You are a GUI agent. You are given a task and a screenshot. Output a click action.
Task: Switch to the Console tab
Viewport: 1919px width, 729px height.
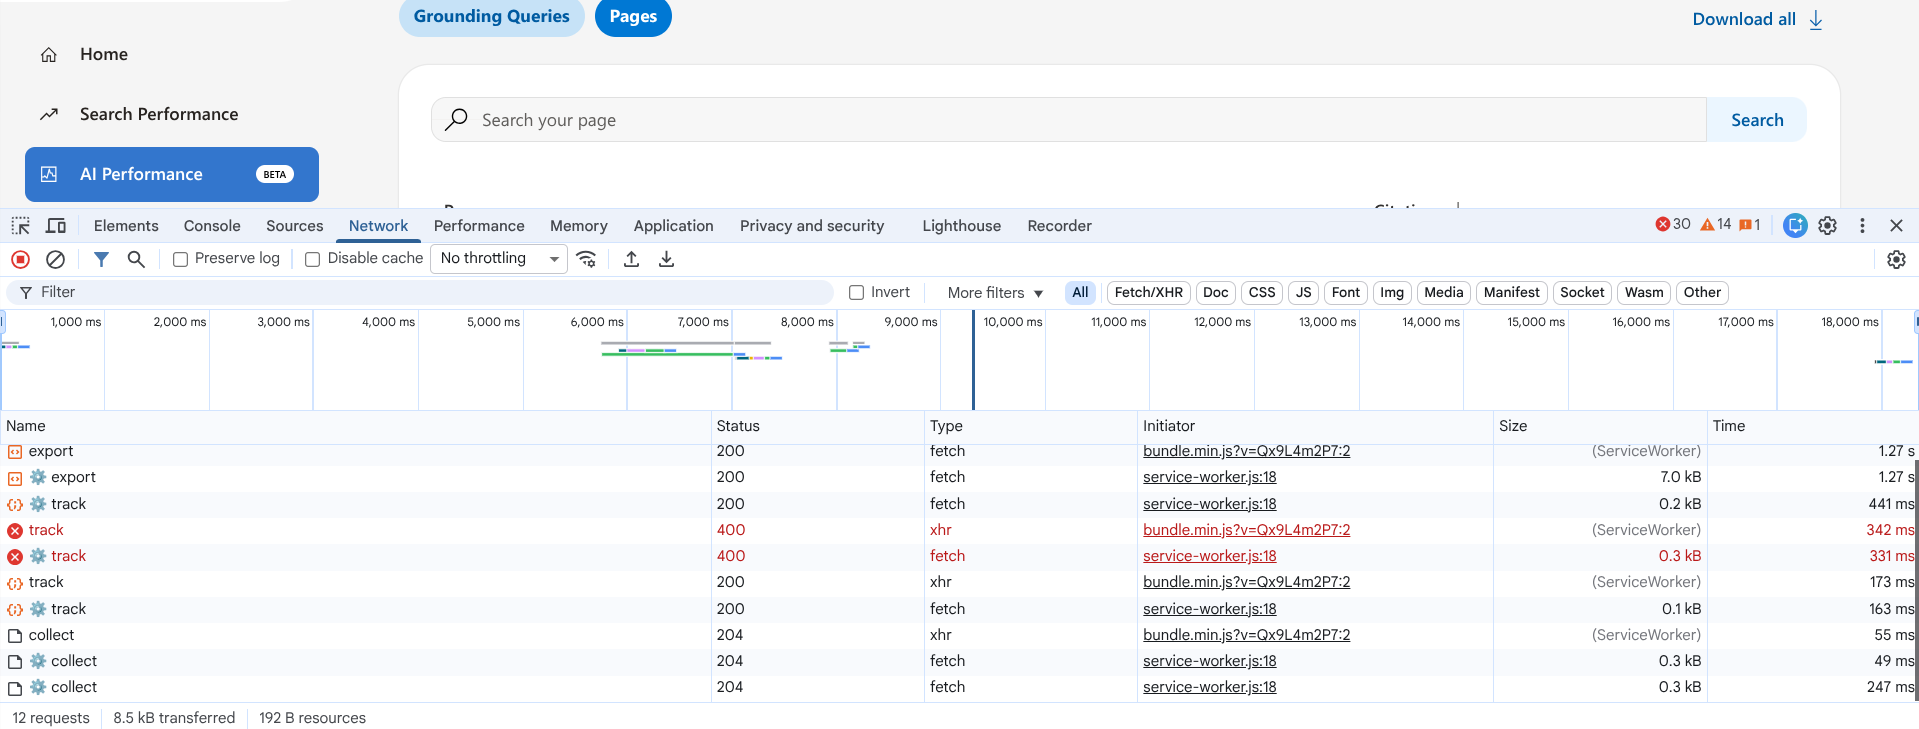(212, 226)
